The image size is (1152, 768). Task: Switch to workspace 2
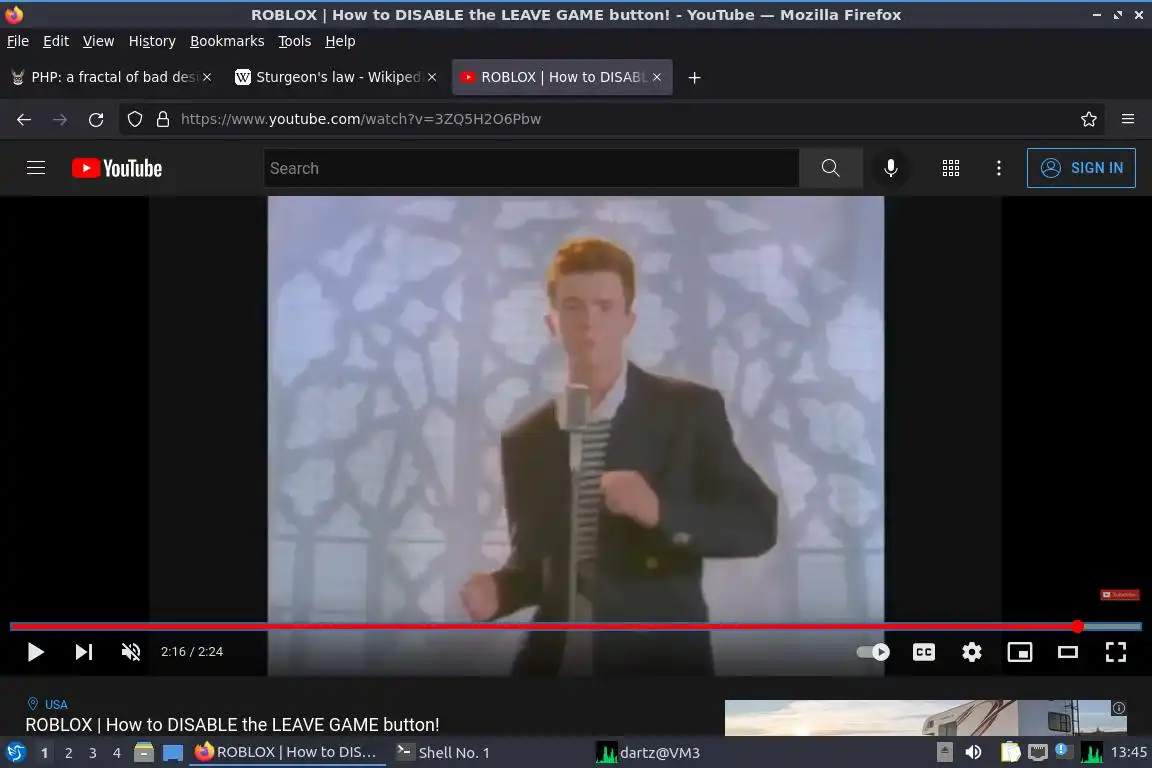[x=68, y=753]
